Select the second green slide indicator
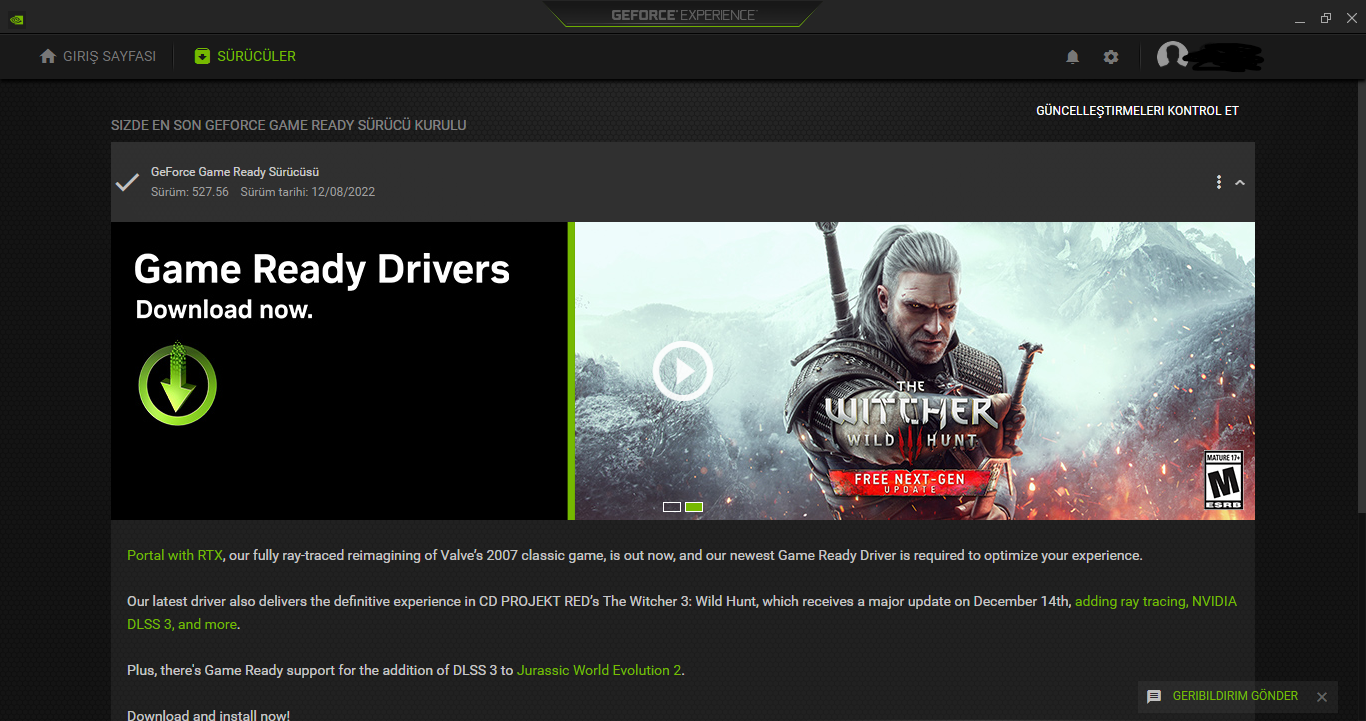The height and width of the screenshot is (721, 1366). coord(694,507)
